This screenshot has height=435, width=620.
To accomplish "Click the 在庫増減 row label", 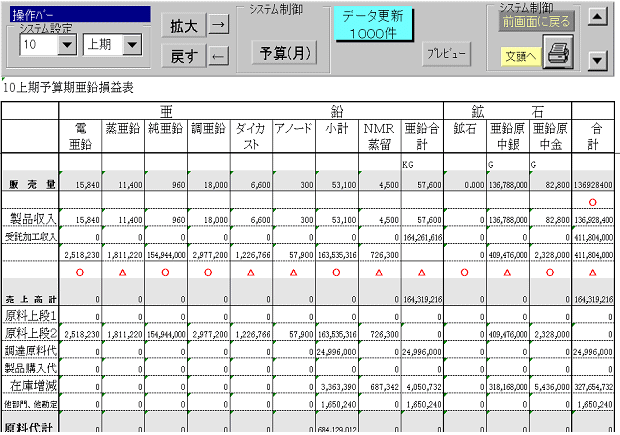I will [x=33, y=385].
